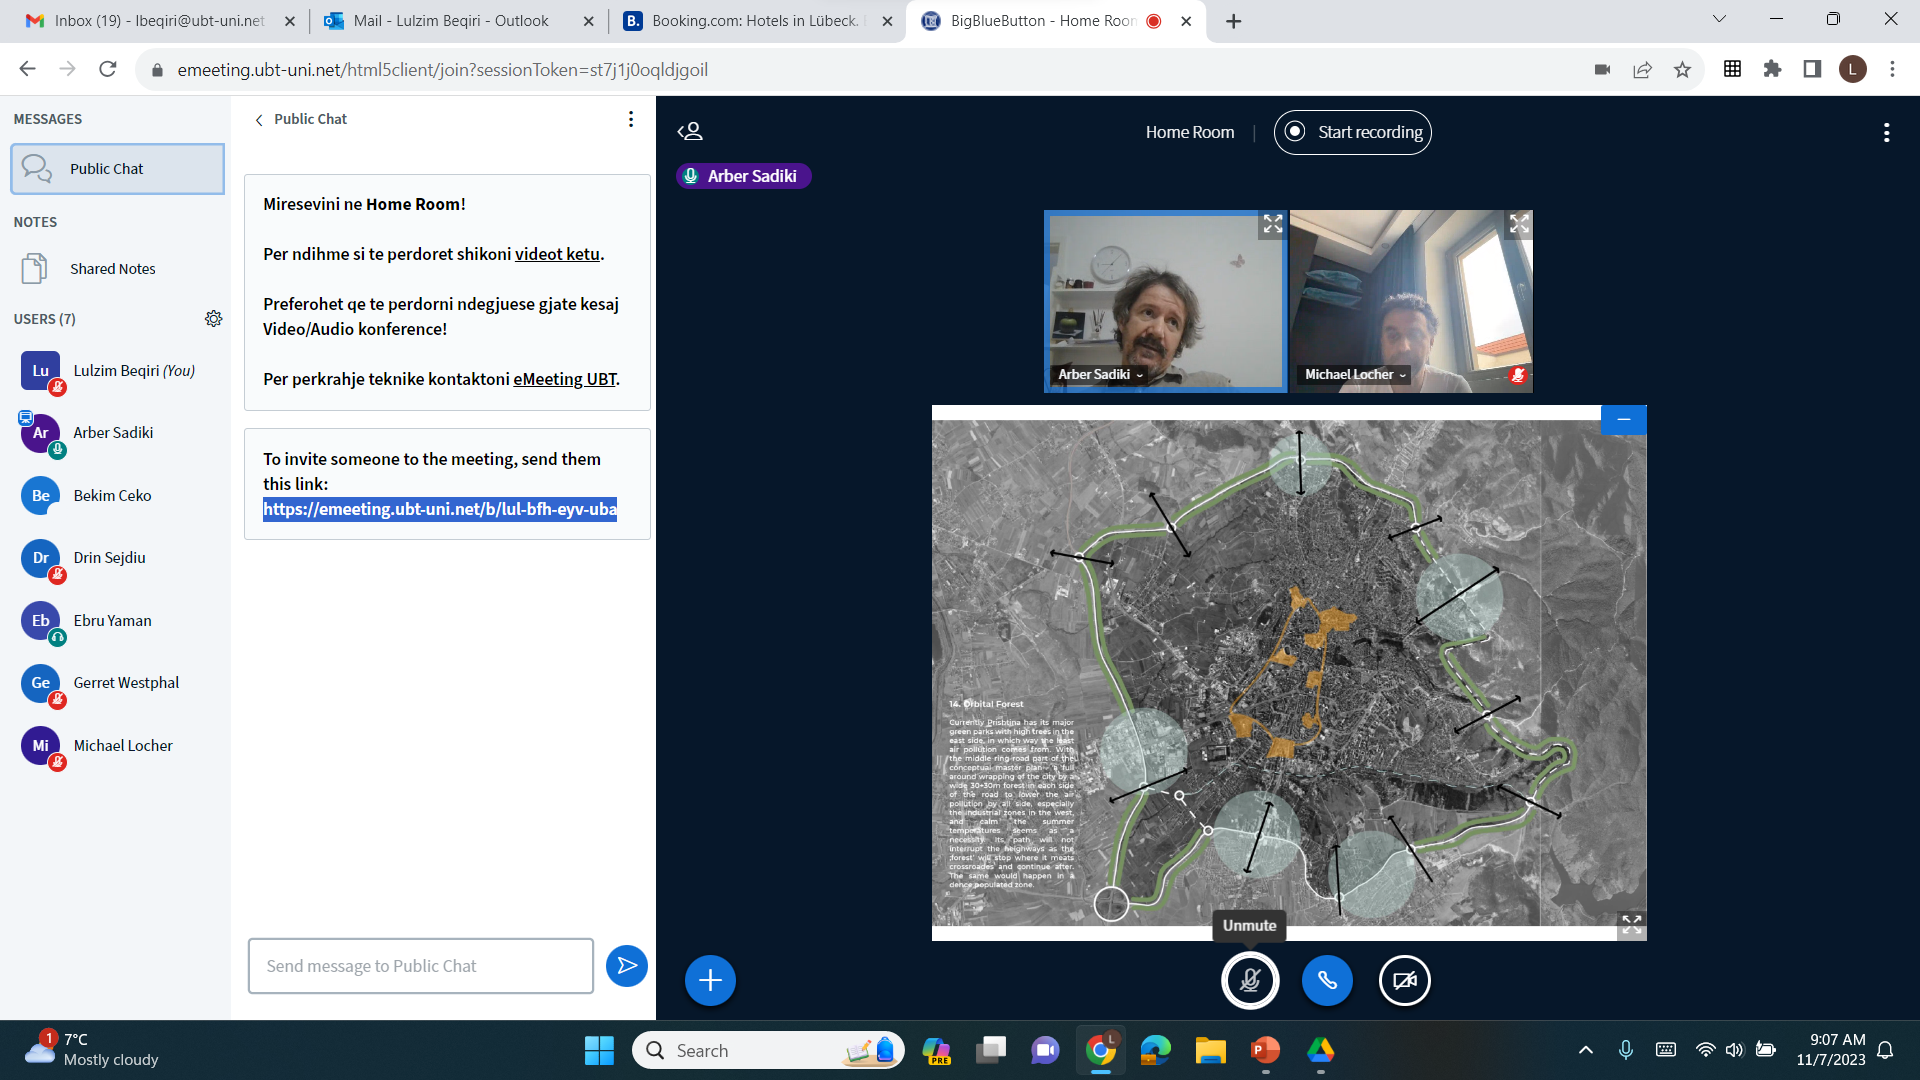The height and width of the screenshot is (1080, 1920).
Task: Leave audio with the phone icon
Action: 1327,980
